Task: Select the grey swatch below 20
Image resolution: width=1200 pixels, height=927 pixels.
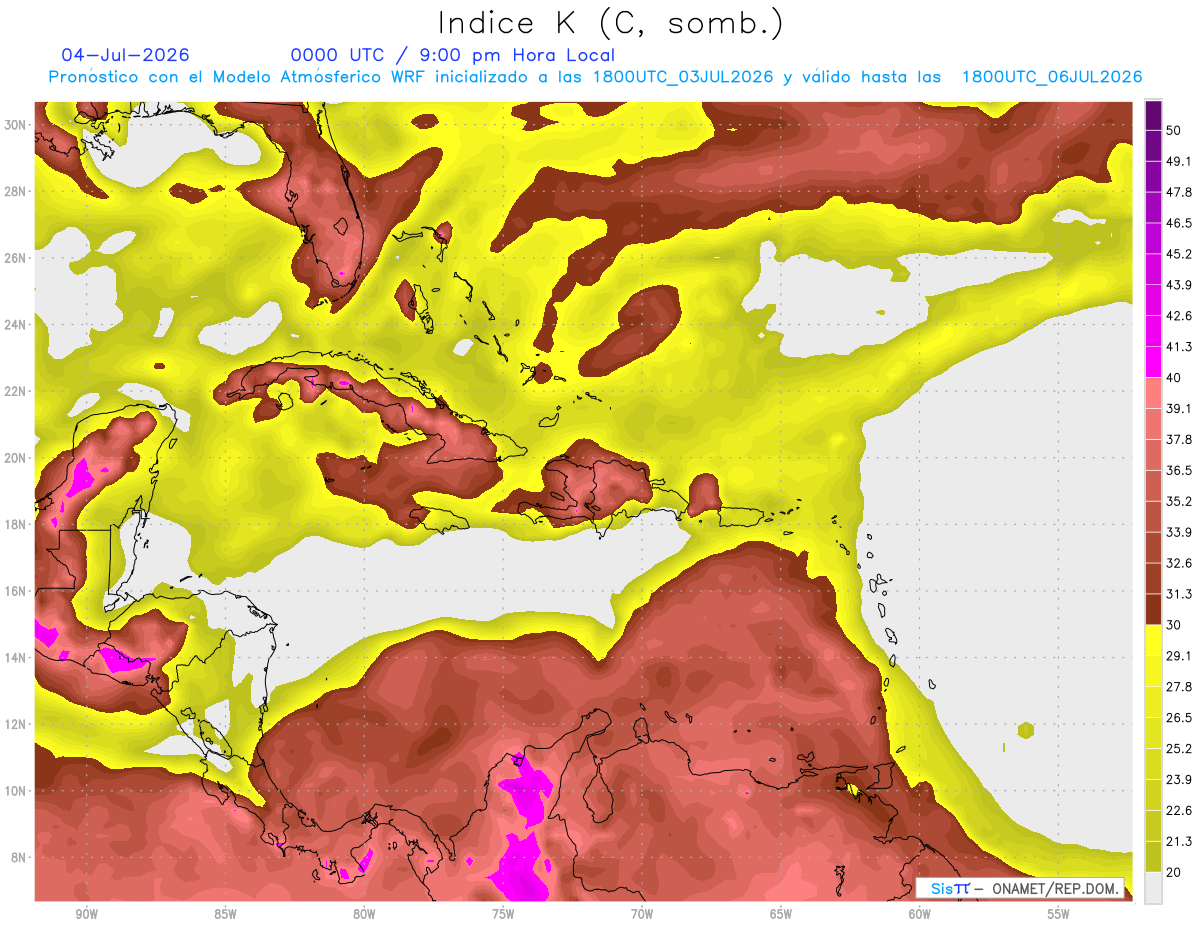Action: 1153,886
